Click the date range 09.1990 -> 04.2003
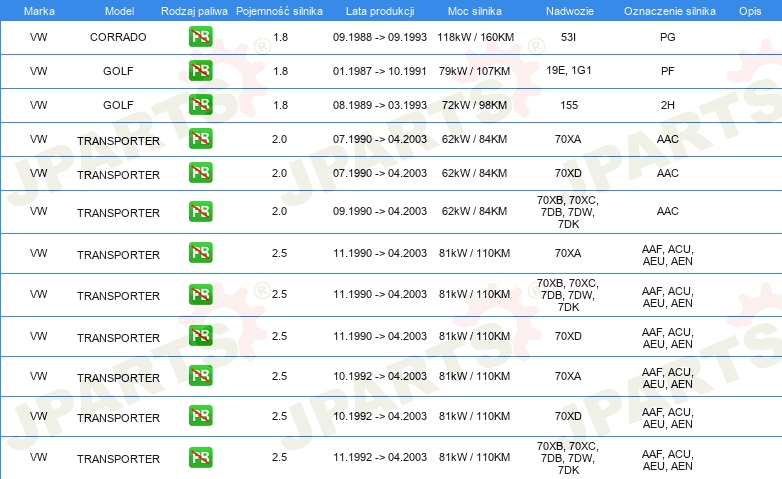 380,211
